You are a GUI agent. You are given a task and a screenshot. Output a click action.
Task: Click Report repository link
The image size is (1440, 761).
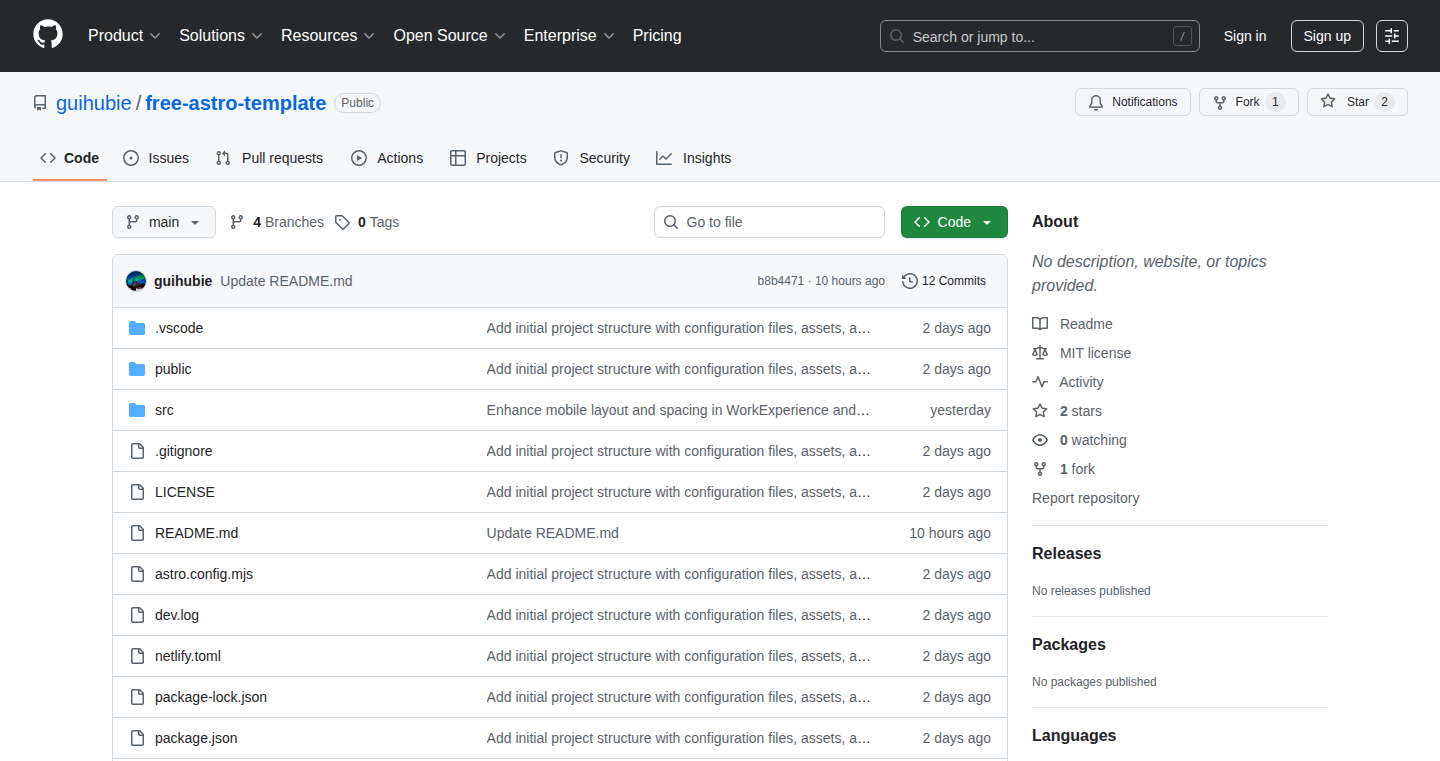coord(1086,498)
